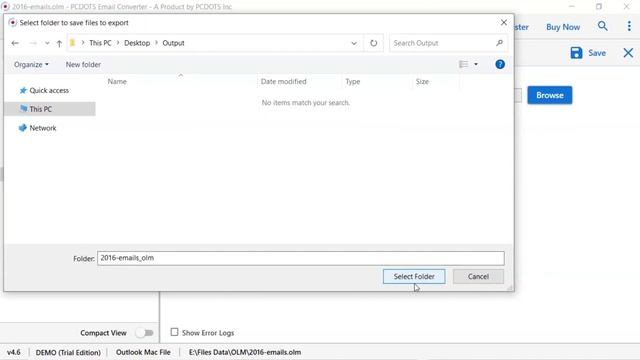Toggle the Compact View switch
Image resolution: width=640 pixels, height=360 pixels.
144,333
